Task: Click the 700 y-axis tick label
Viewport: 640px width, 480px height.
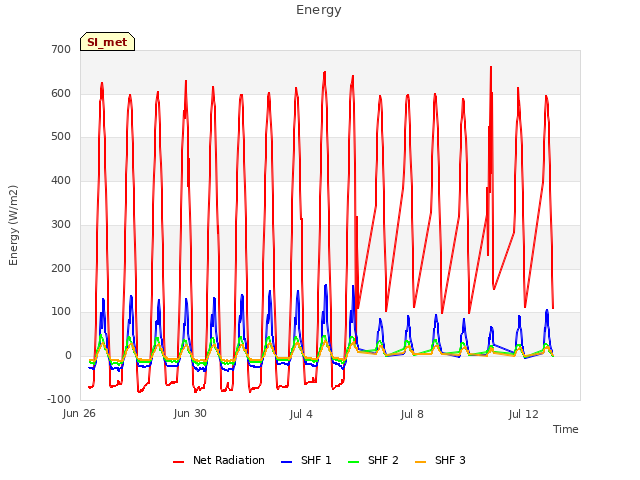Action: point(61,49)
